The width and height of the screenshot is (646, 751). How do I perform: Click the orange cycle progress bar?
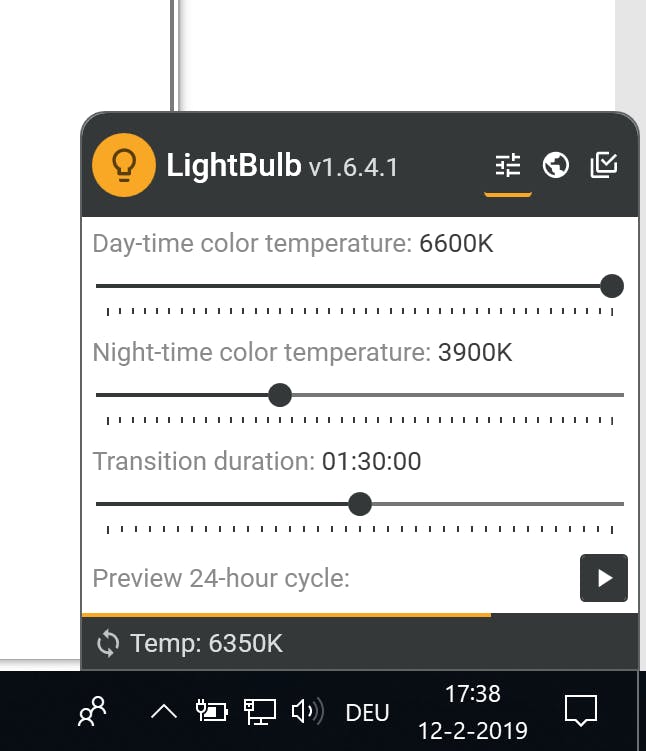tap(286, 615)
